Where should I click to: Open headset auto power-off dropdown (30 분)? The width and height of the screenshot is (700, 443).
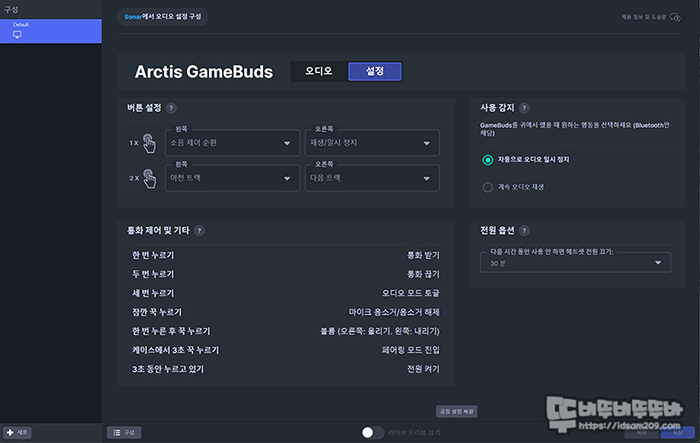pyautogui.click(x=575, y=262)
